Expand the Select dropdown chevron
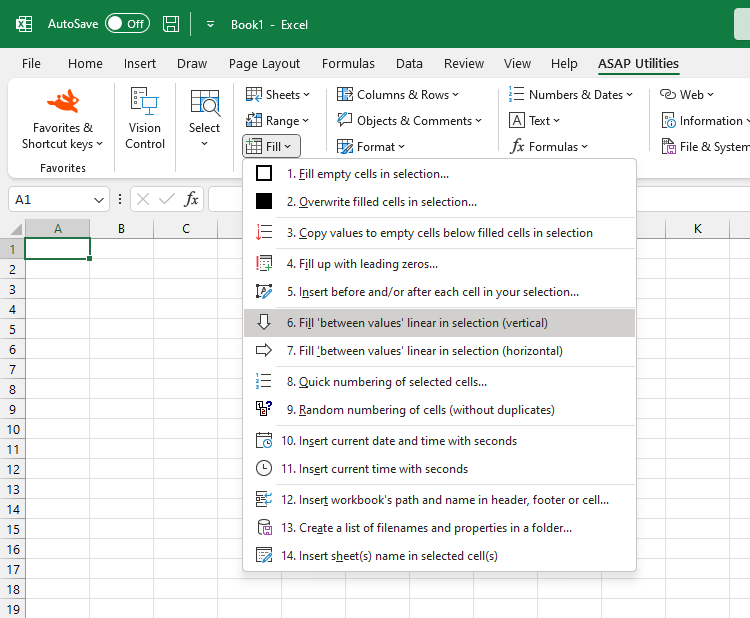 pyautogui.click(x=204, y=143)
